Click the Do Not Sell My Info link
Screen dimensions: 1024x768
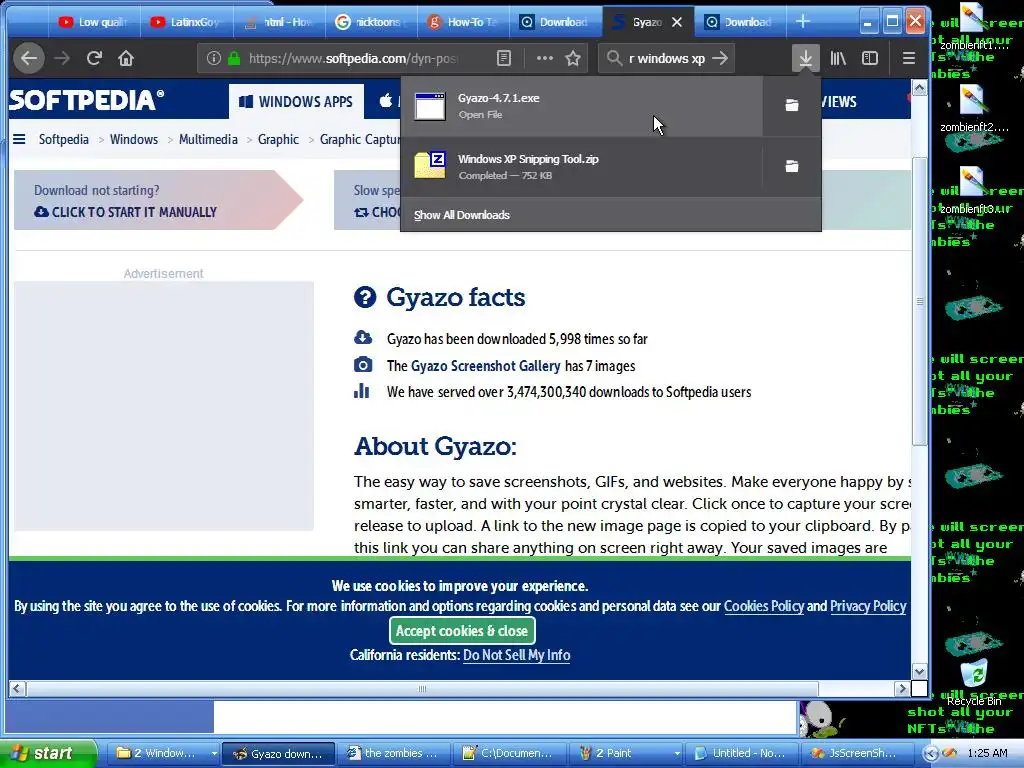517,655
